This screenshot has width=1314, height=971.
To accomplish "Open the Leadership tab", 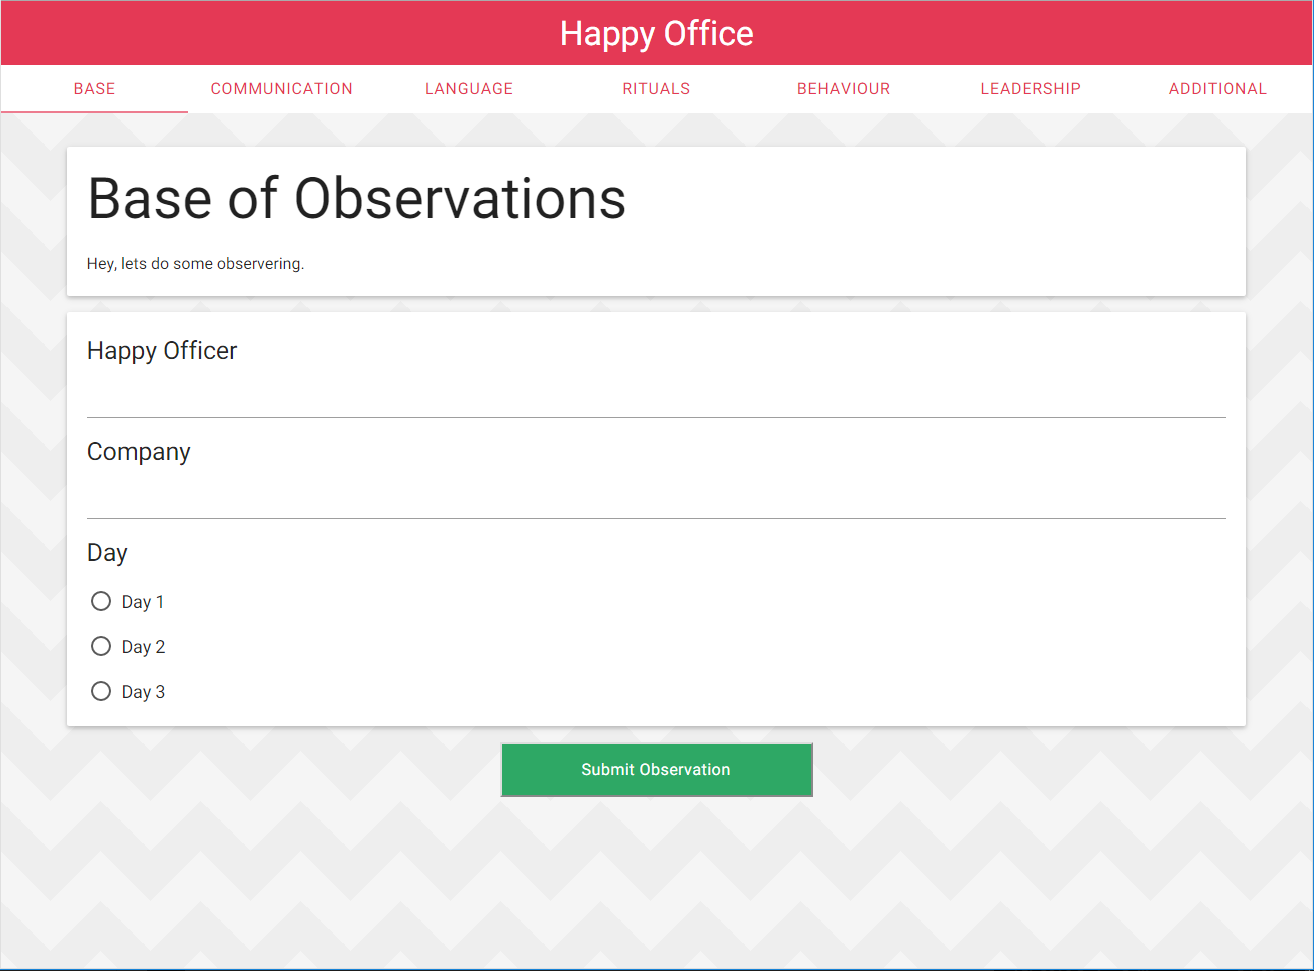I will point(1030,89).
